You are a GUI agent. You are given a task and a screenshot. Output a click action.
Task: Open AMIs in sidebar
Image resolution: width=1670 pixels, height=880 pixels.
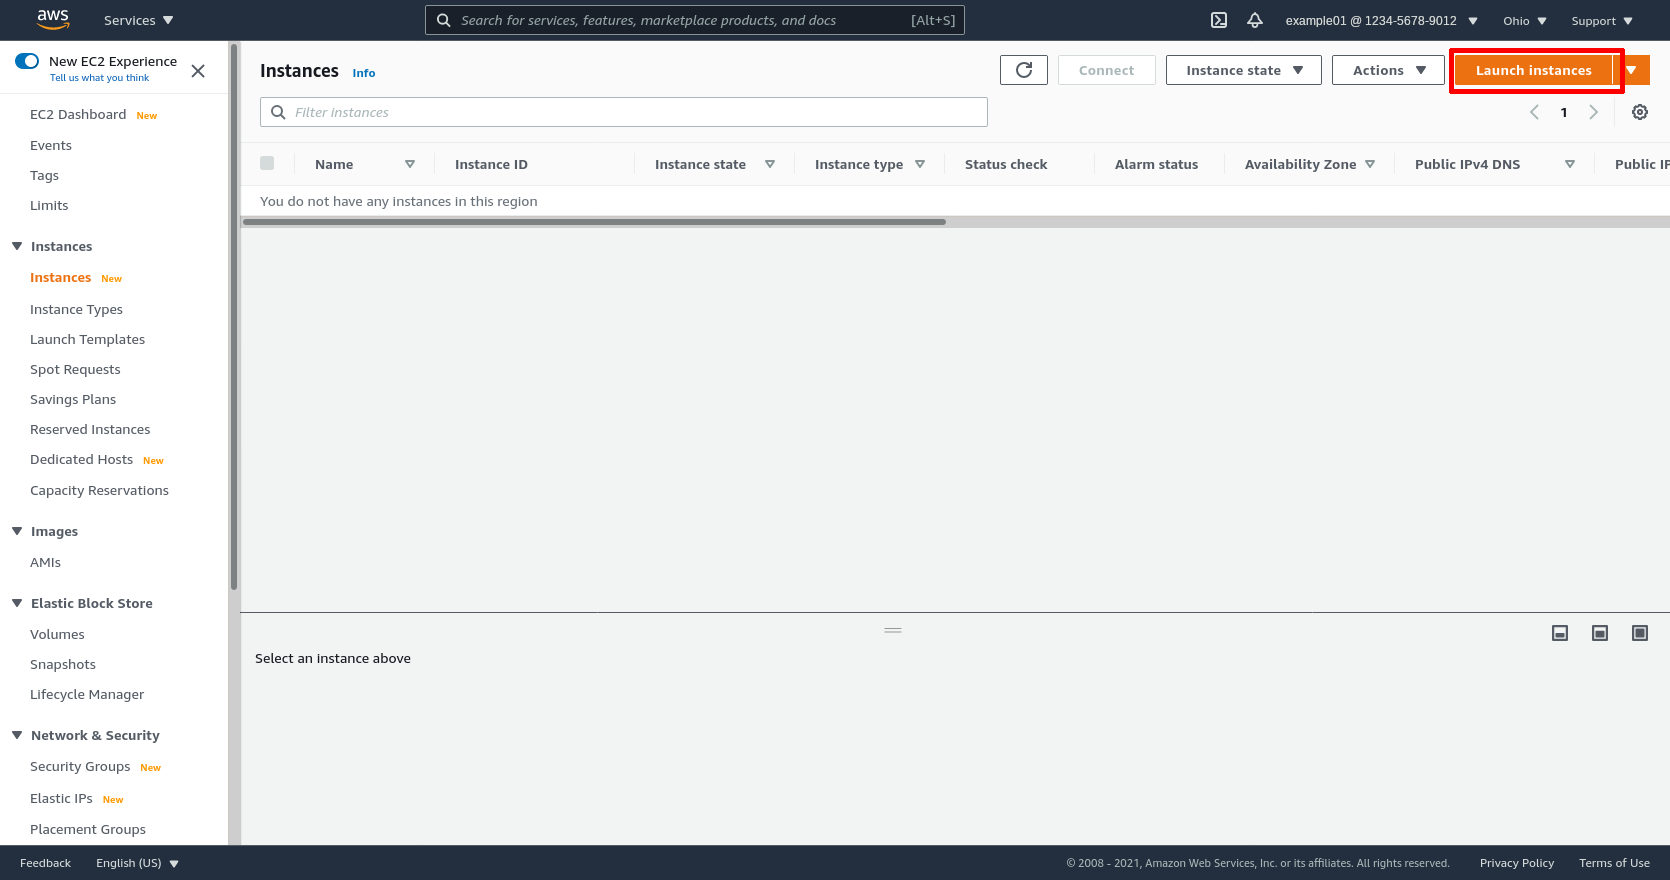coord(45,562)
